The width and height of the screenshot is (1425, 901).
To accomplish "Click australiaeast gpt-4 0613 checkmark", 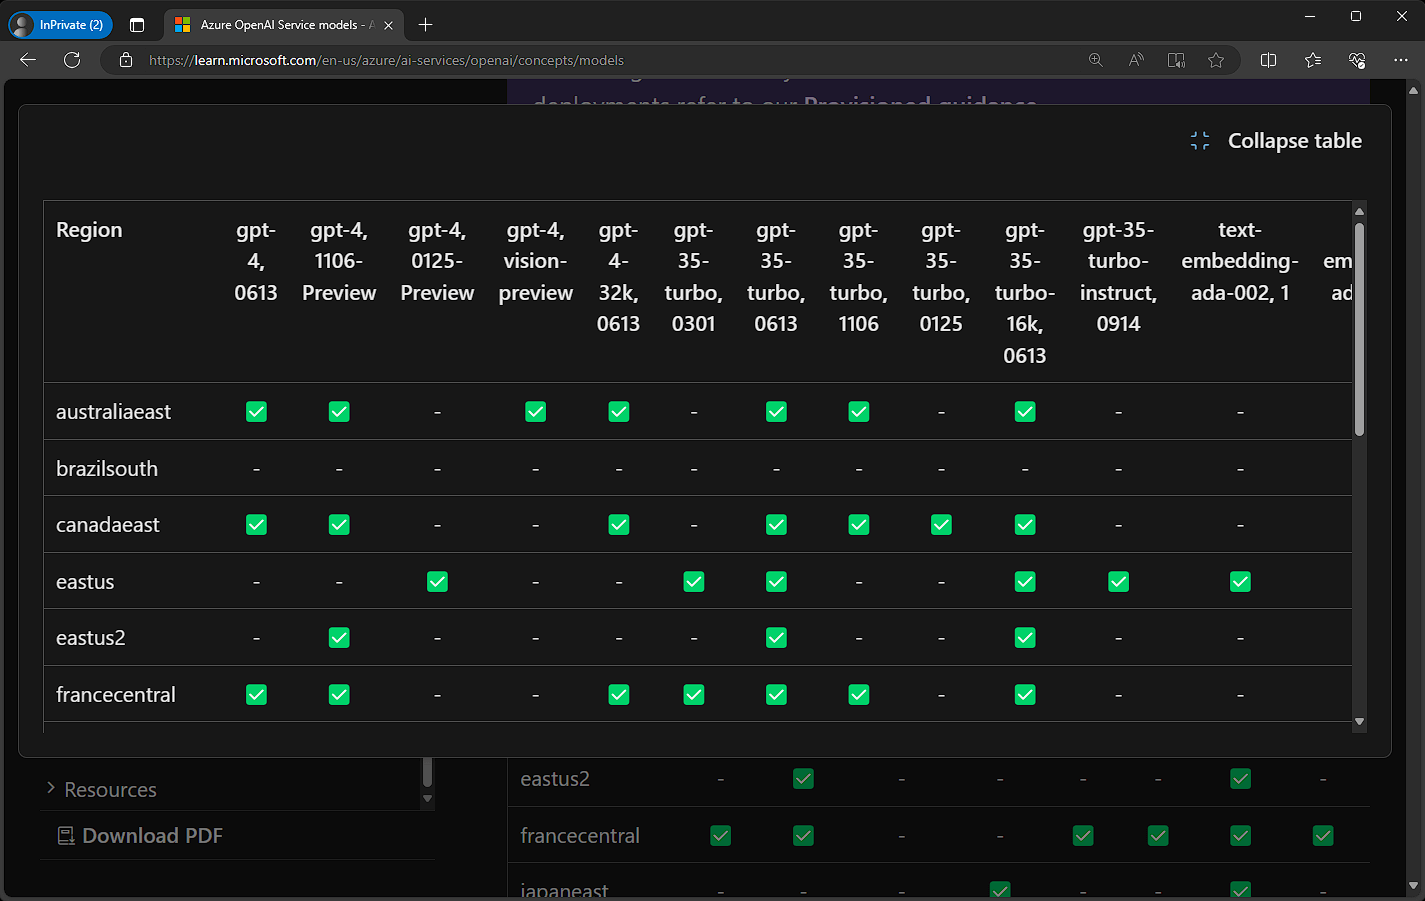I will pyautogui.click(x=257, y=412).
